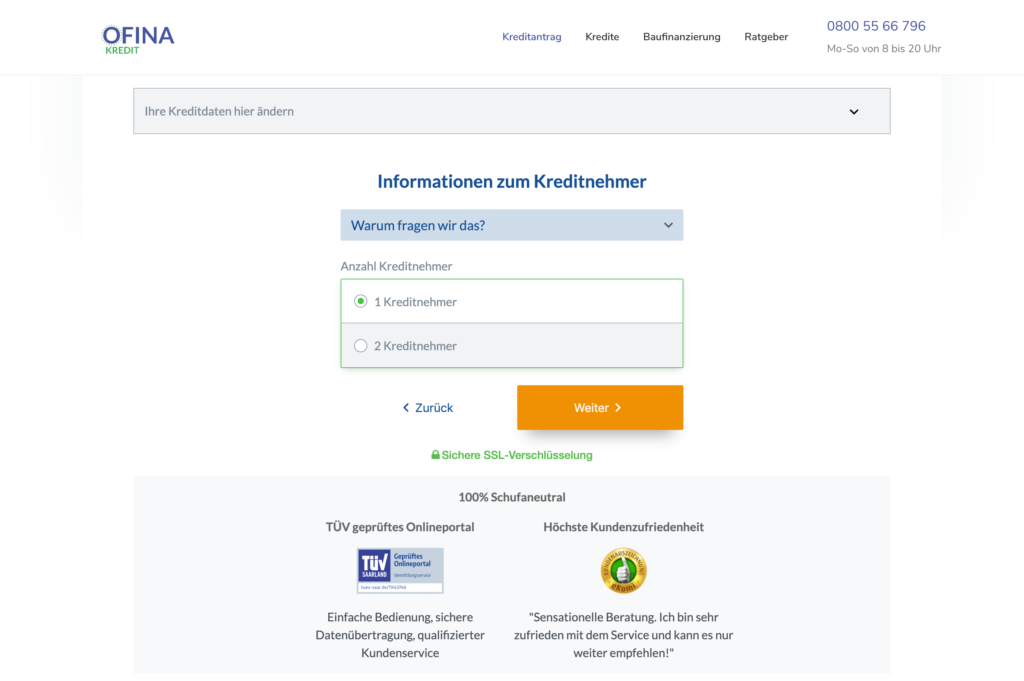Open the Baufinanzierung menu item
1024x681 pixels.
[681, 37]
